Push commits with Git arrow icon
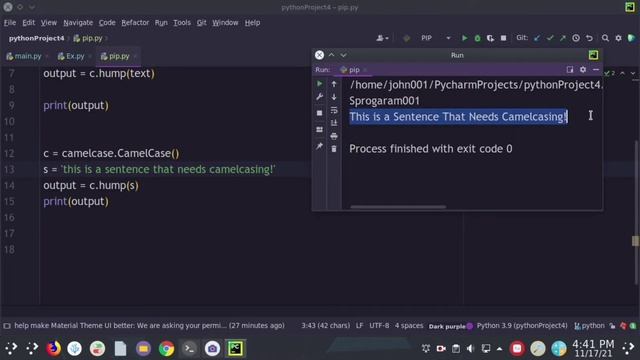The width and height of the screenshot is (640, 360). (x=563, y=38)
